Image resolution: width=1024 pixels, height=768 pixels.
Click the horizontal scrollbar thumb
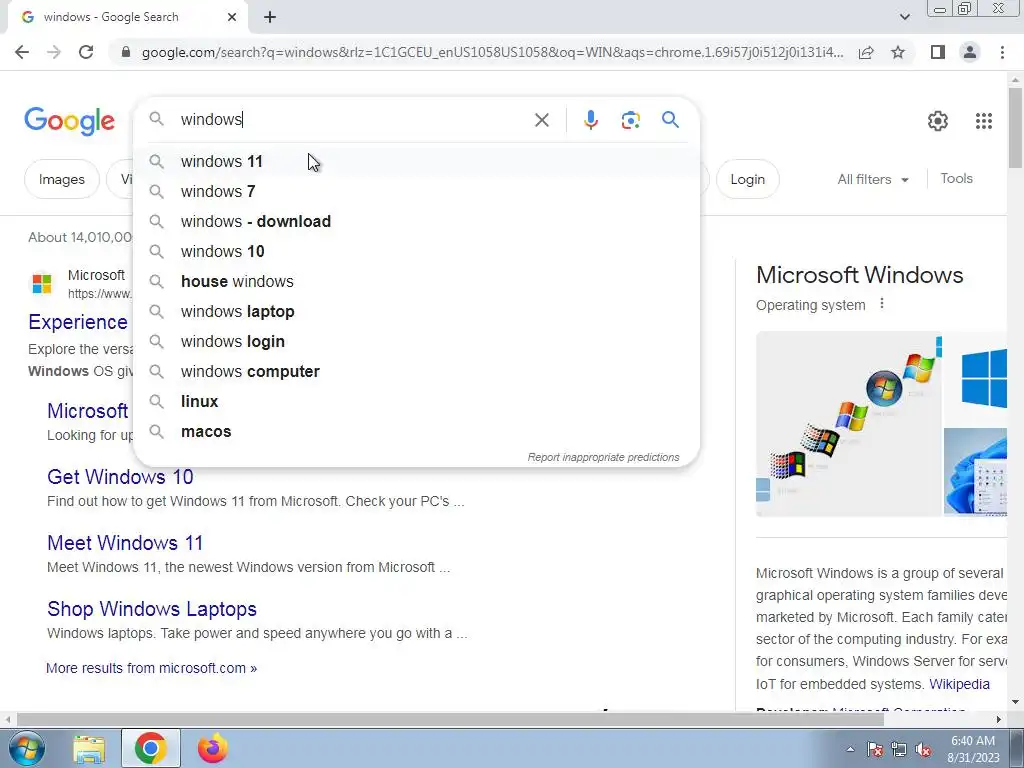pos(450,719)
